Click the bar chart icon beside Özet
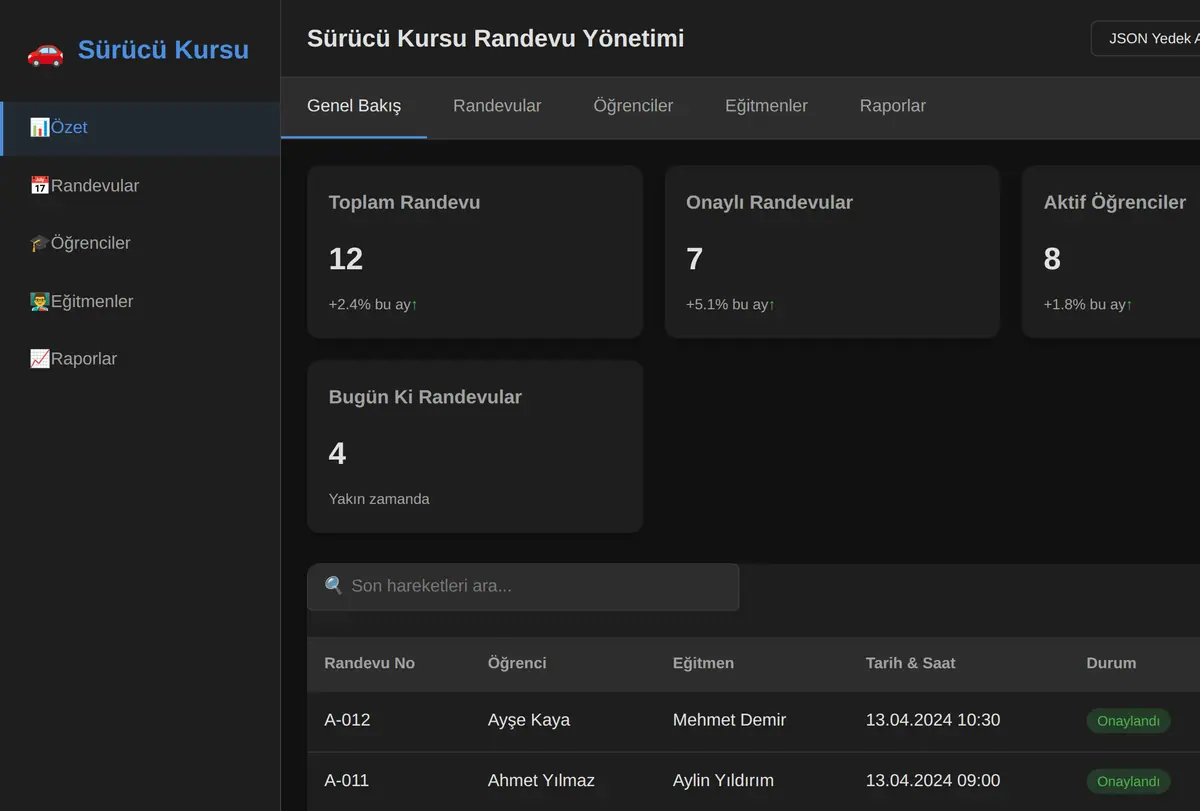 pos(40,128)
